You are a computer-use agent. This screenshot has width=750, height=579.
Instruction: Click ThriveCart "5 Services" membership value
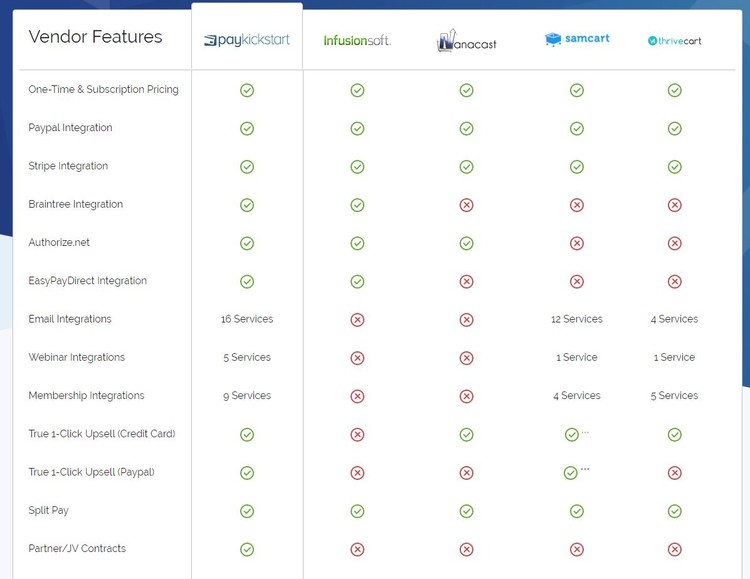pos(674,396)
